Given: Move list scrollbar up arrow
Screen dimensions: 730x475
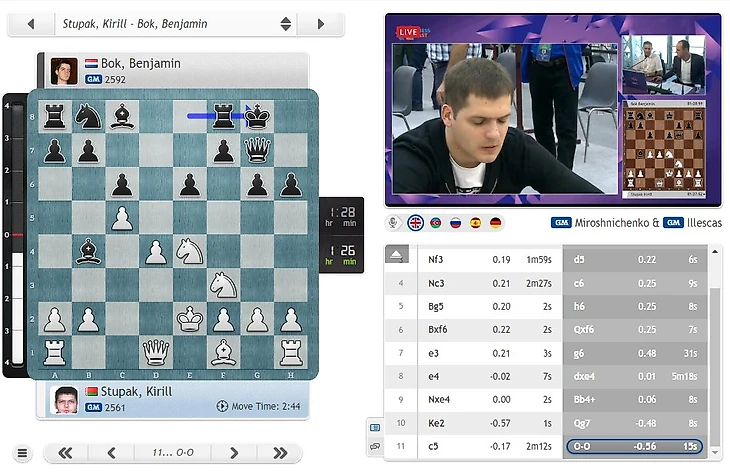Looking at the screenshot, I should 715,252.
